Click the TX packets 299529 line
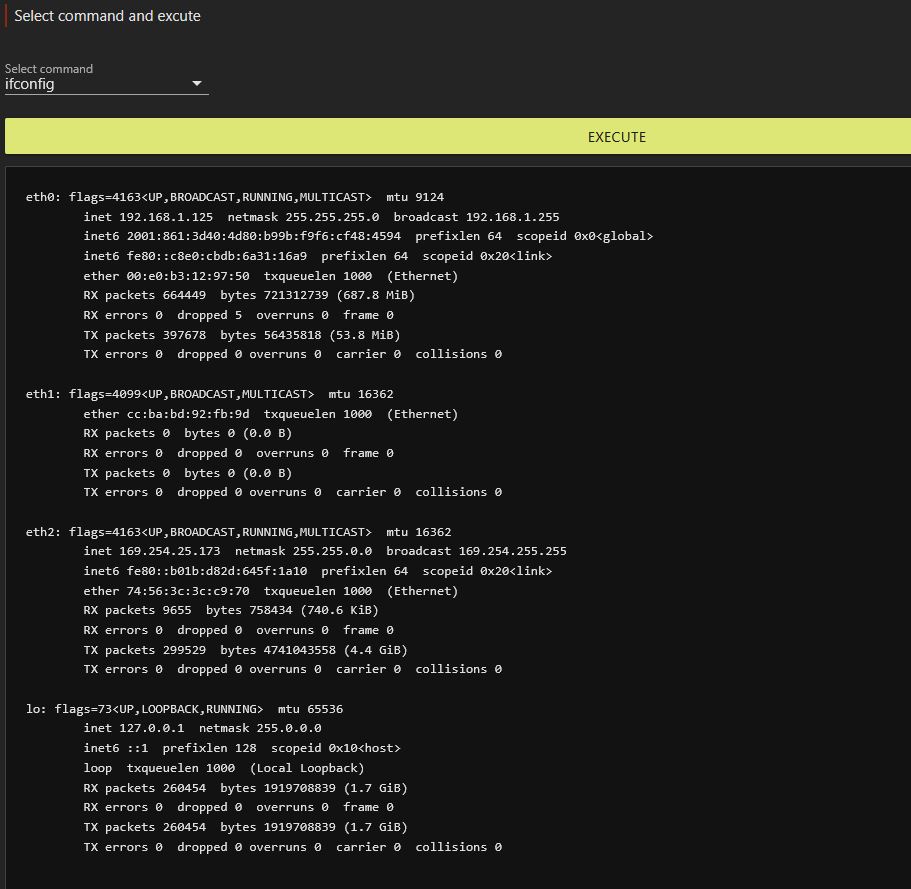 (245, 650)
